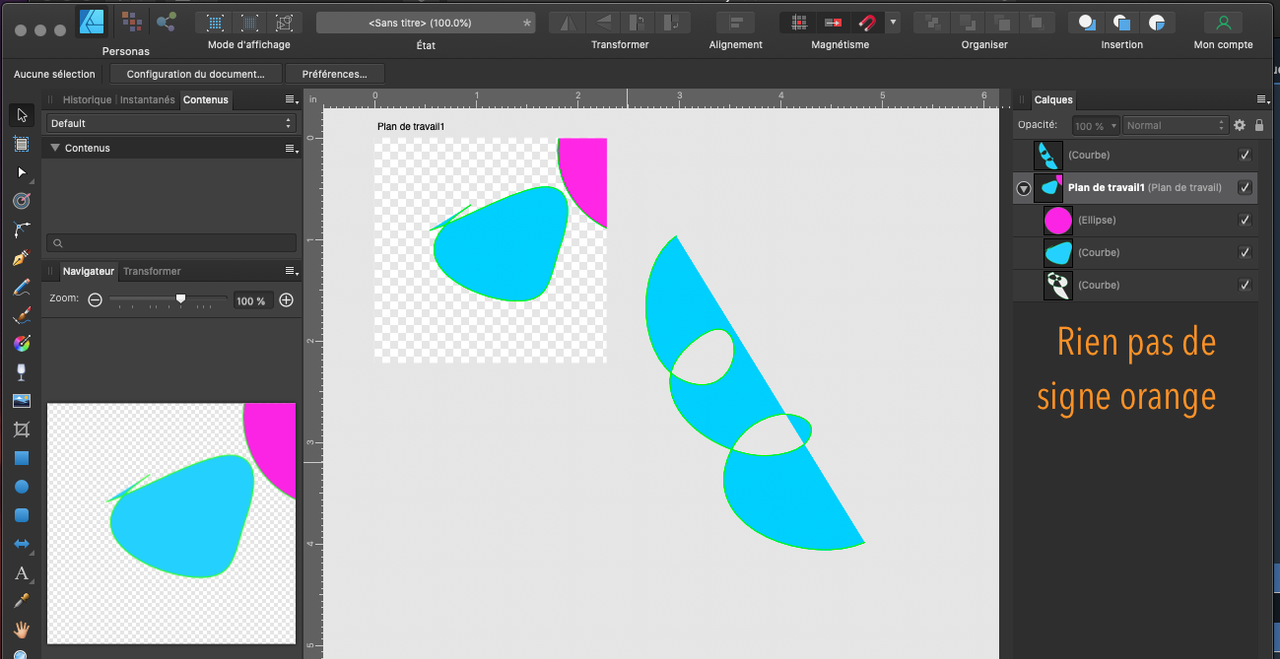This screenshot has height=659, width=1280.
Task: Select the Vector Crop tool
Action: [21, 430]
